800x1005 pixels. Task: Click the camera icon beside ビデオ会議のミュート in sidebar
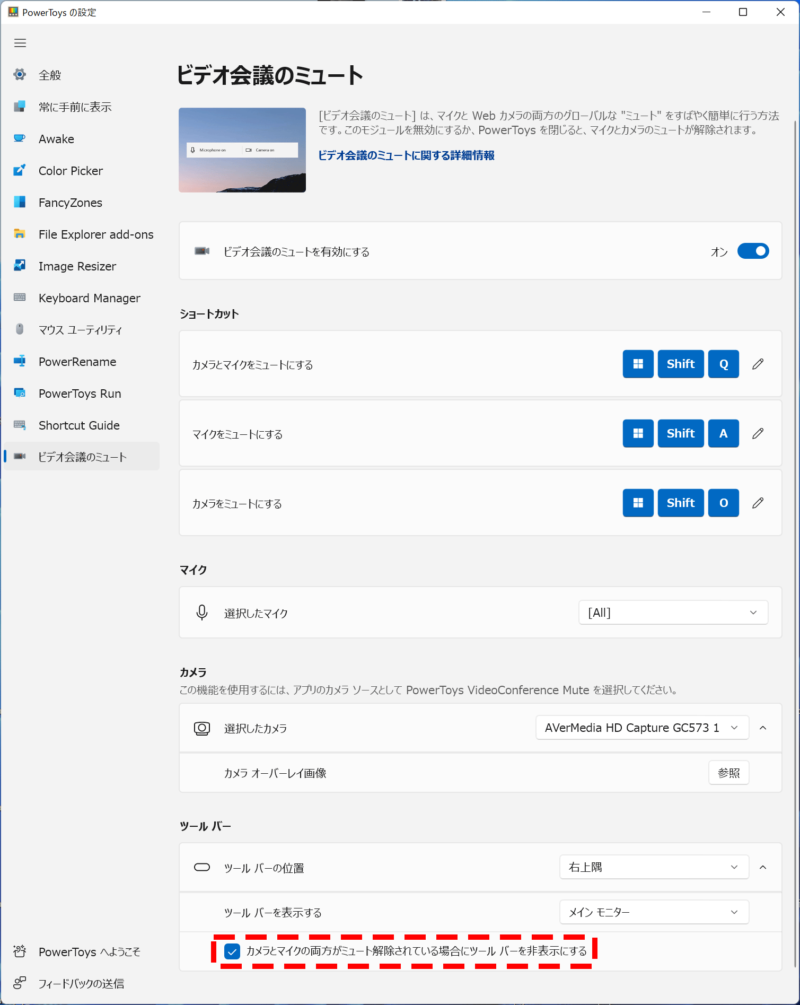tap(20, 456)
